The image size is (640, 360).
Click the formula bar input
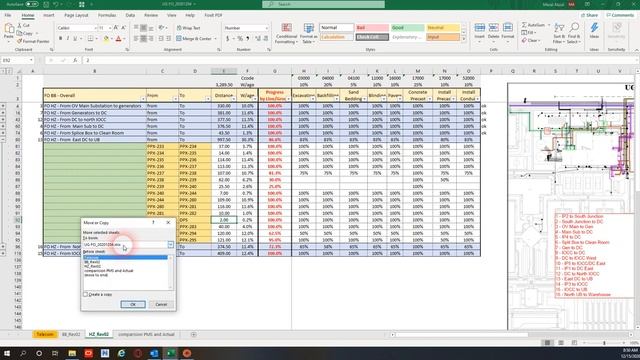(359, 60)
